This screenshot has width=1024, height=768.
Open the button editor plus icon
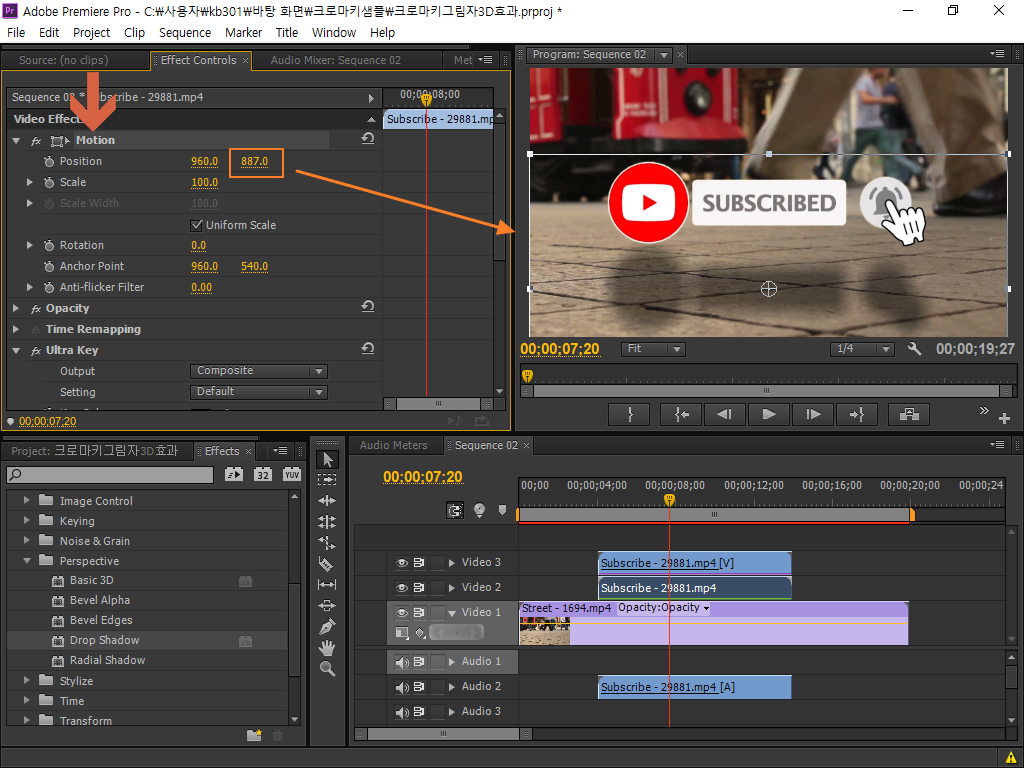click(x=1004, y=418)
